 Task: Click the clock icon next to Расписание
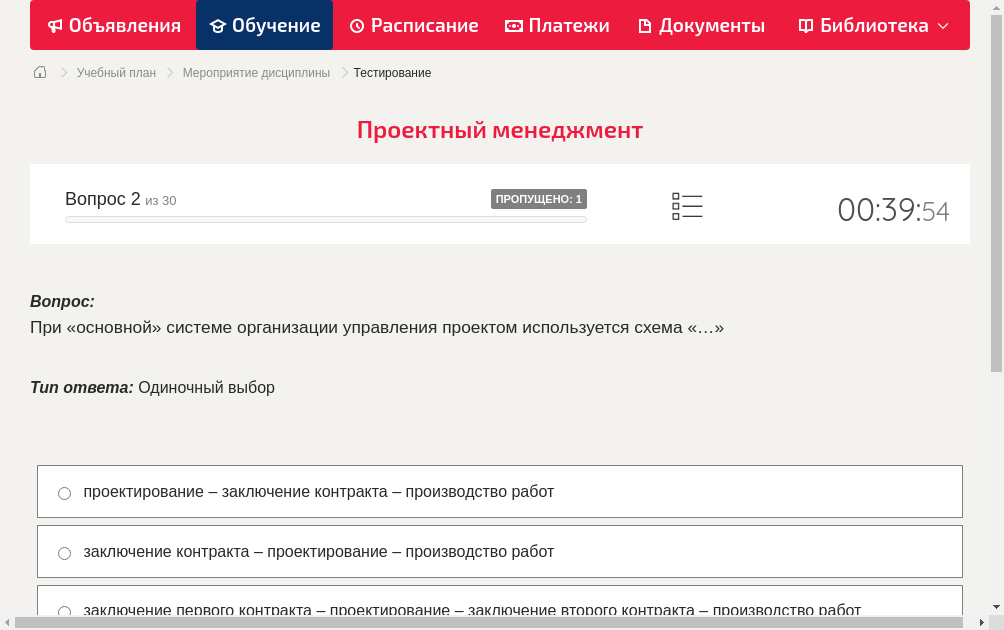pos(355,25)
